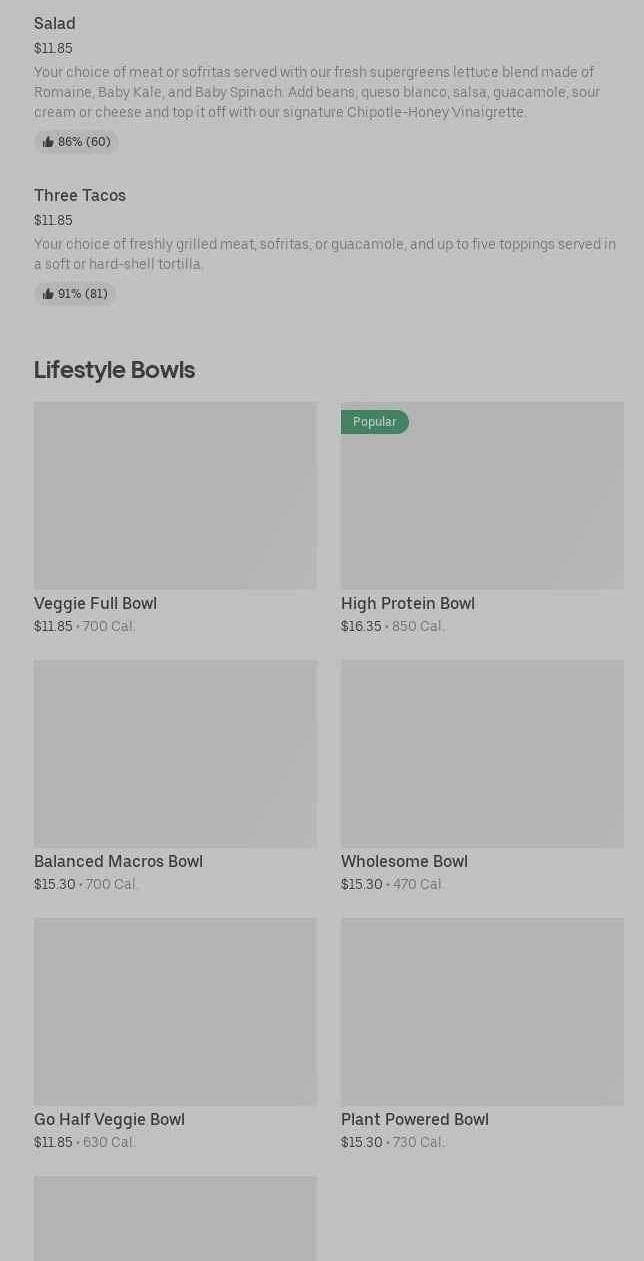Click the thumbs-up icon on Salad's rating

[48, 142]
